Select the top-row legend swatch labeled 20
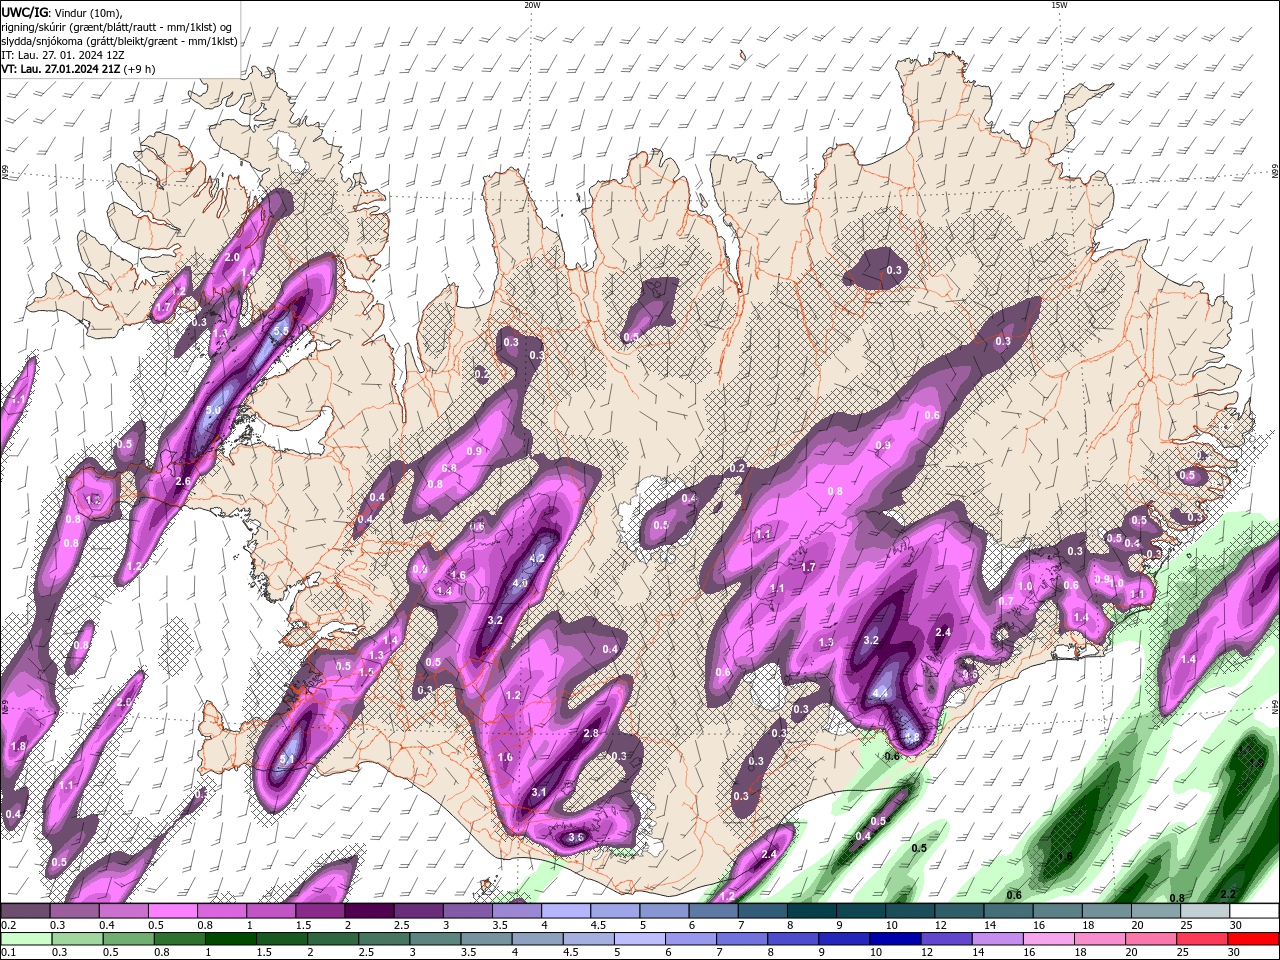Image resolution: width=1280 pixels, height=960 pixels. 1156,911
